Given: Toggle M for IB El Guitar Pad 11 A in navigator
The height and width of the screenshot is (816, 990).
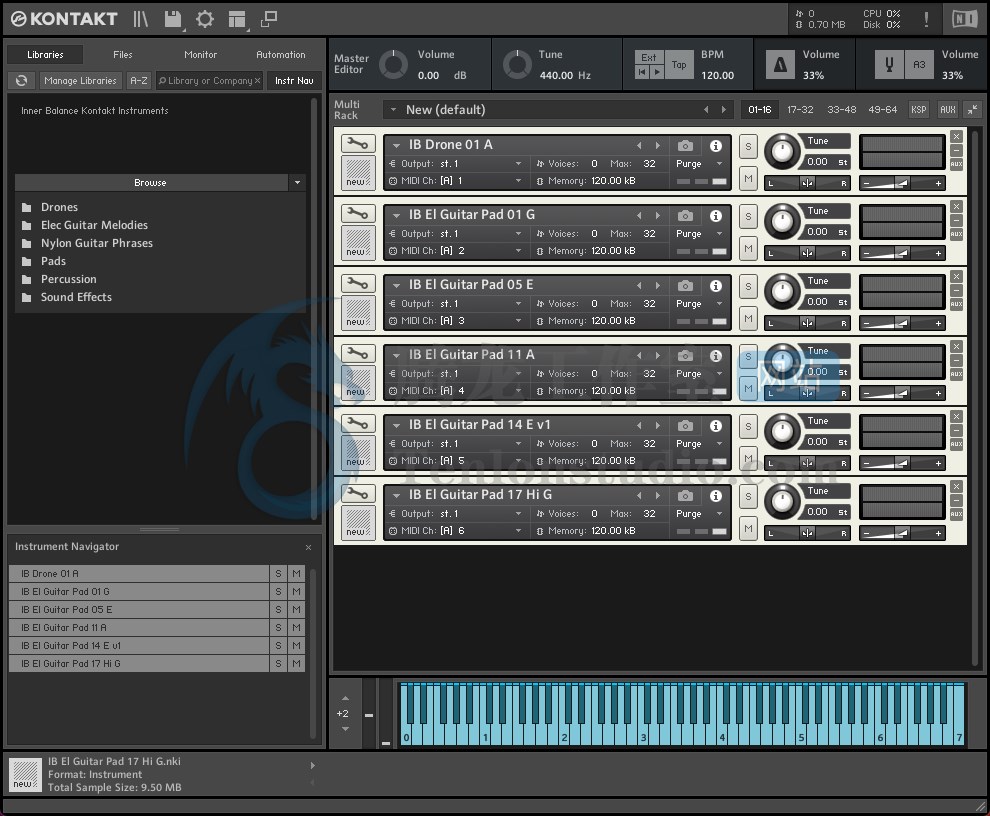Looking at the screenshot, I should (296, 628).
